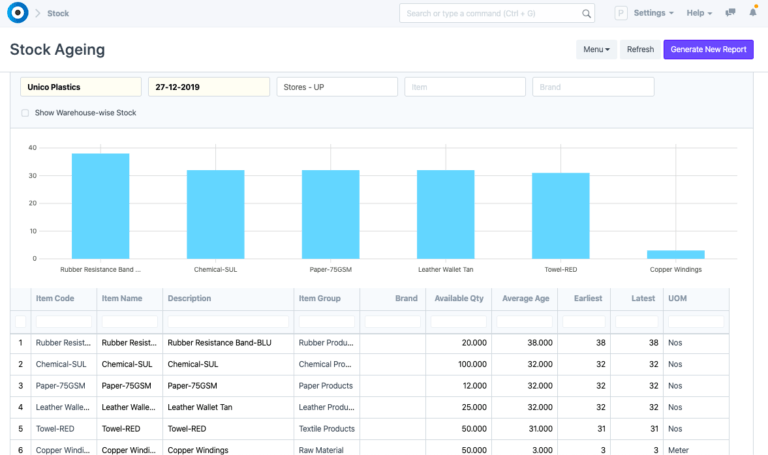Click the Stores - UP warehouse field
The image size is (768, 455).
click(x=336, y=87)
